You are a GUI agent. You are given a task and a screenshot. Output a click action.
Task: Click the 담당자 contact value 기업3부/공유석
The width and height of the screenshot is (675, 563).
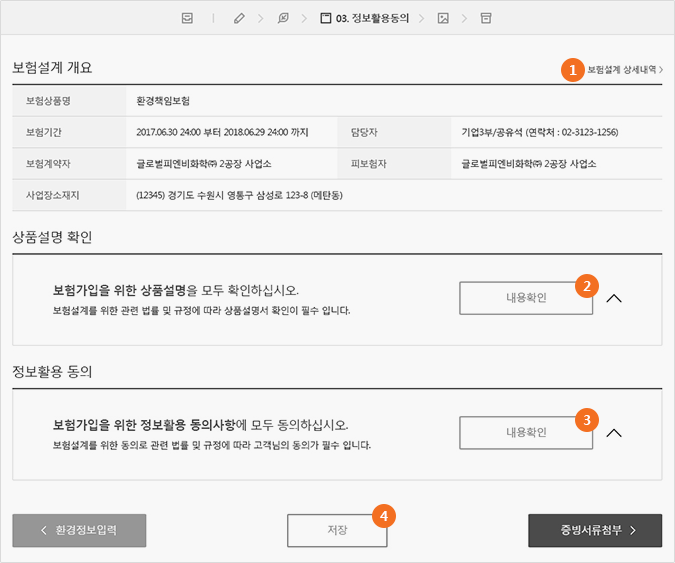pos(540,132)
